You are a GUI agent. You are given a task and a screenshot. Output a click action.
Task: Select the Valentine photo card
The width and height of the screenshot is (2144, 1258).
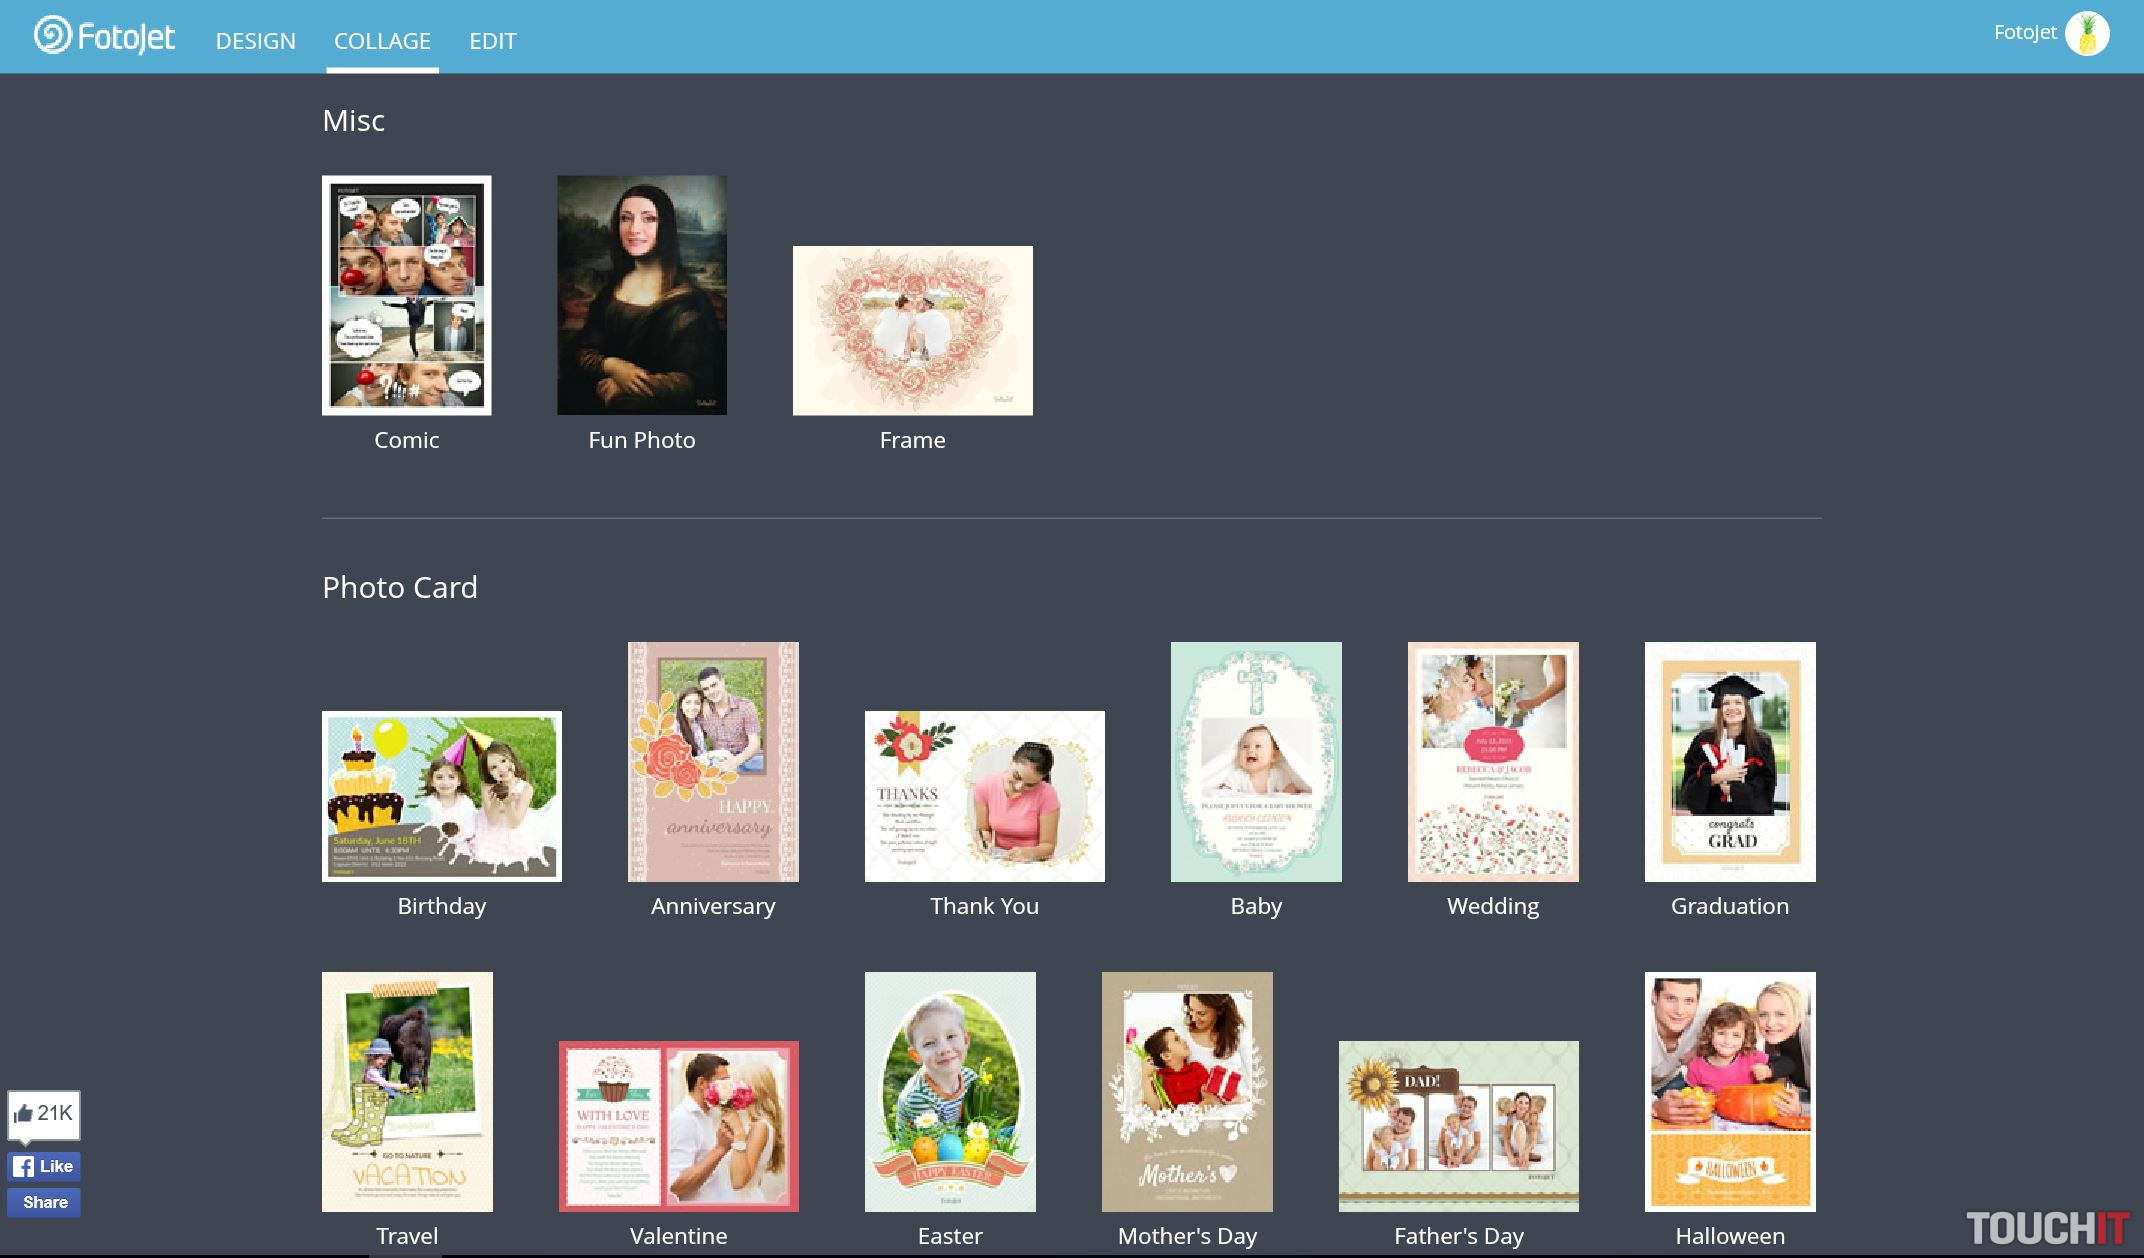tap(678, 1126)
